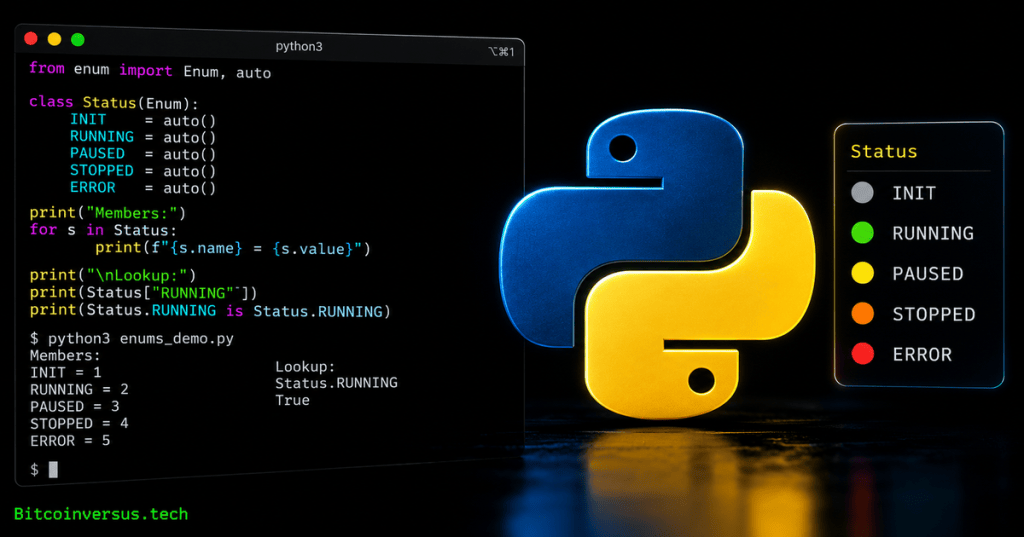1024x537 pixels.
Task: Click the 'class Status(Enum):' line
Action: (114, 103)
